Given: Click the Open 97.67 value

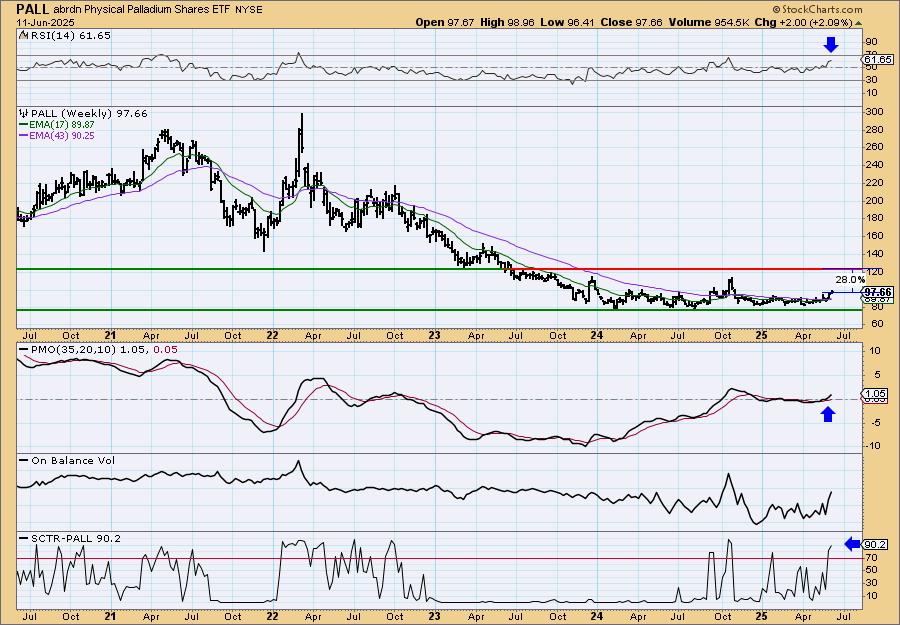Looking at the screenshot, I should coord(445,22).
